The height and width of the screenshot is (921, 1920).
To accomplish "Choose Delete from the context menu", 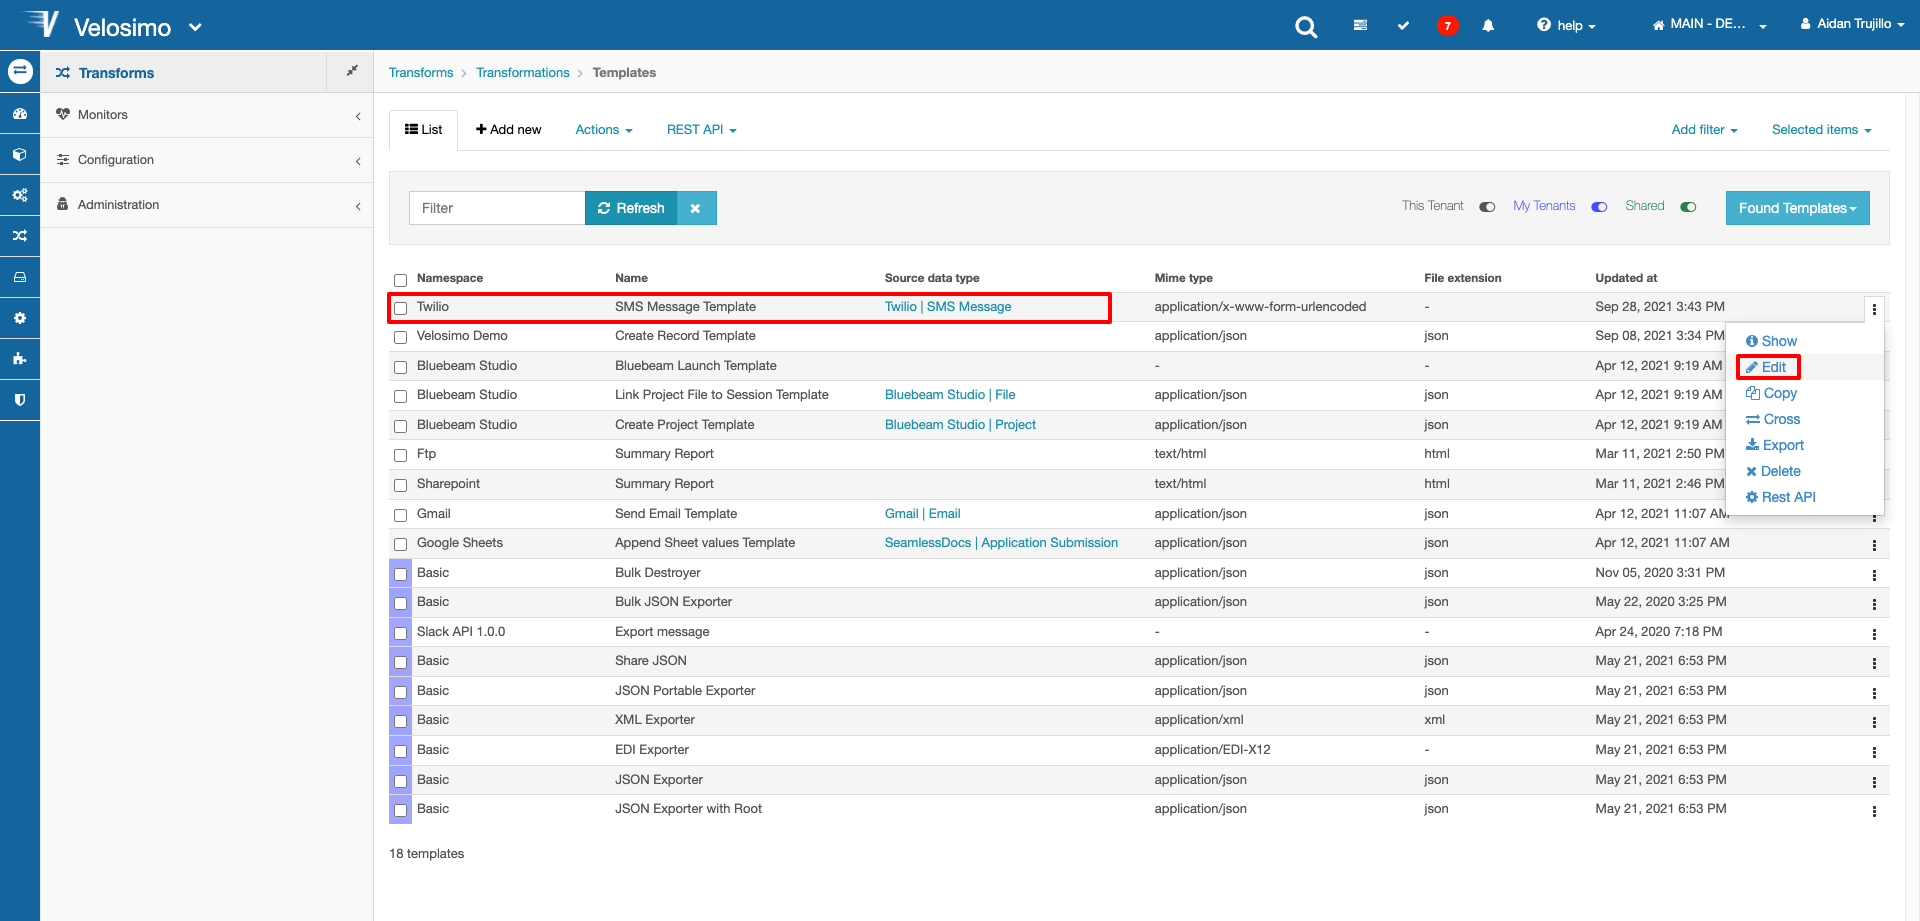I will [1773, 471].
